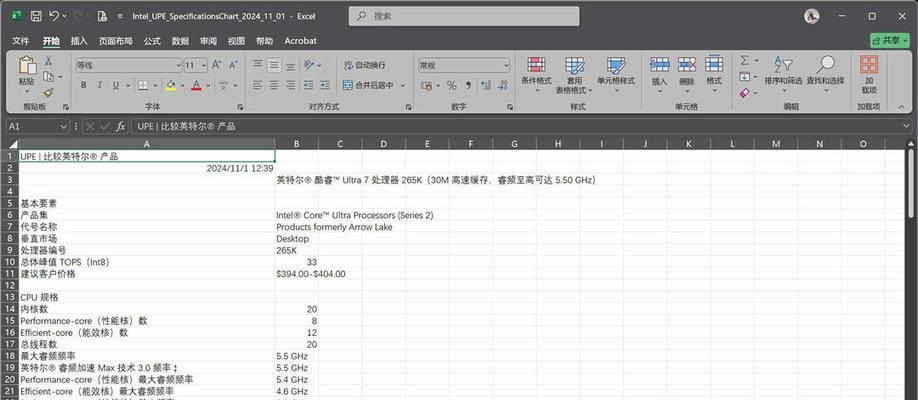
Task: Open merge and center dropdown arrow
Action: pyautogui.click(x=403, y=86)
